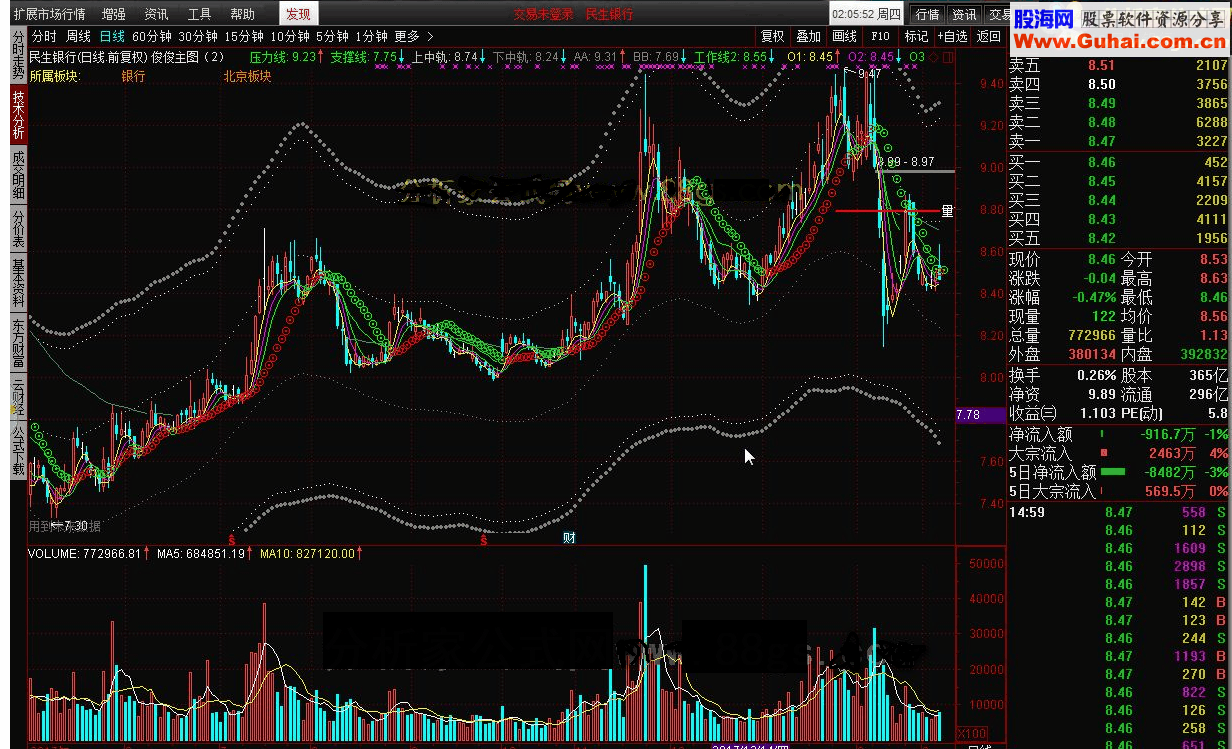This screenshot has width=1232, height=749.
Task: Open the 公式下载 side tab
Action: tap(18, 451)
